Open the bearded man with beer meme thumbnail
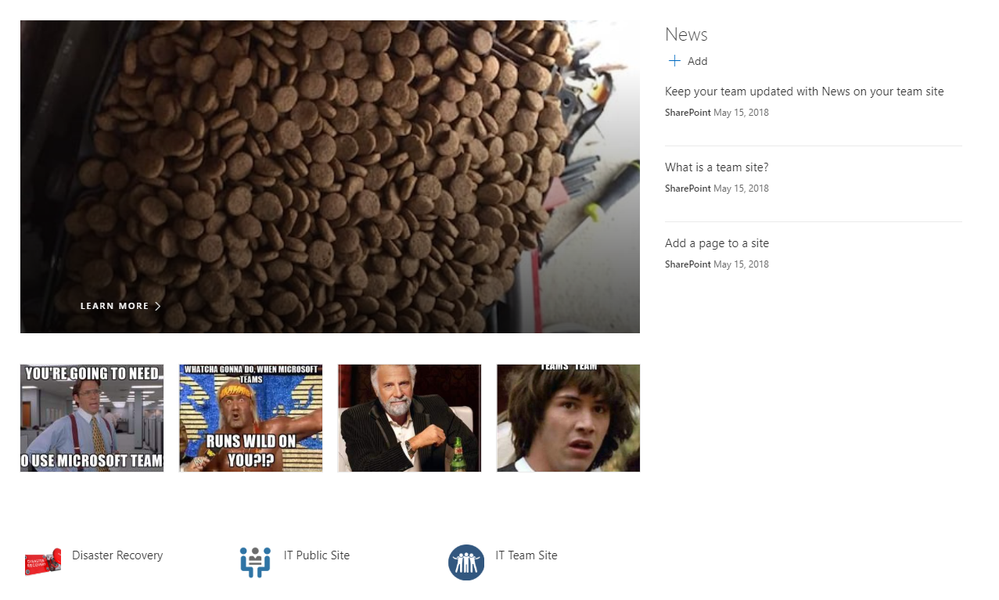 [x=409, y=418]
